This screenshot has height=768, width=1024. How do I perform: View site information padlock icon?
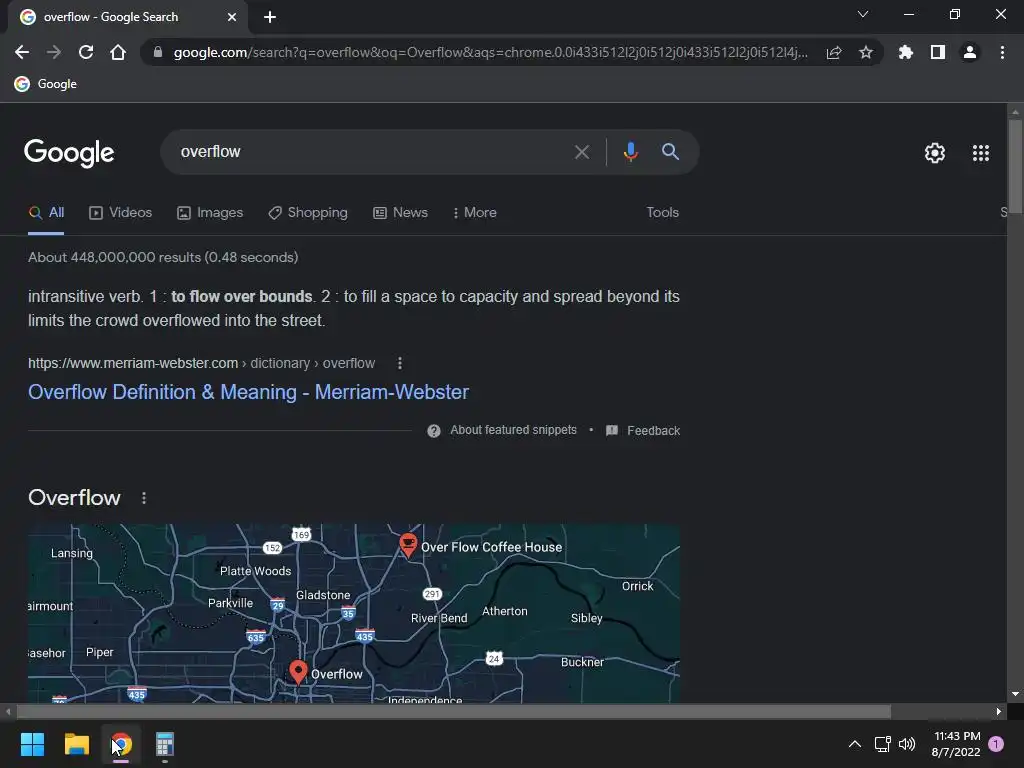157,52
